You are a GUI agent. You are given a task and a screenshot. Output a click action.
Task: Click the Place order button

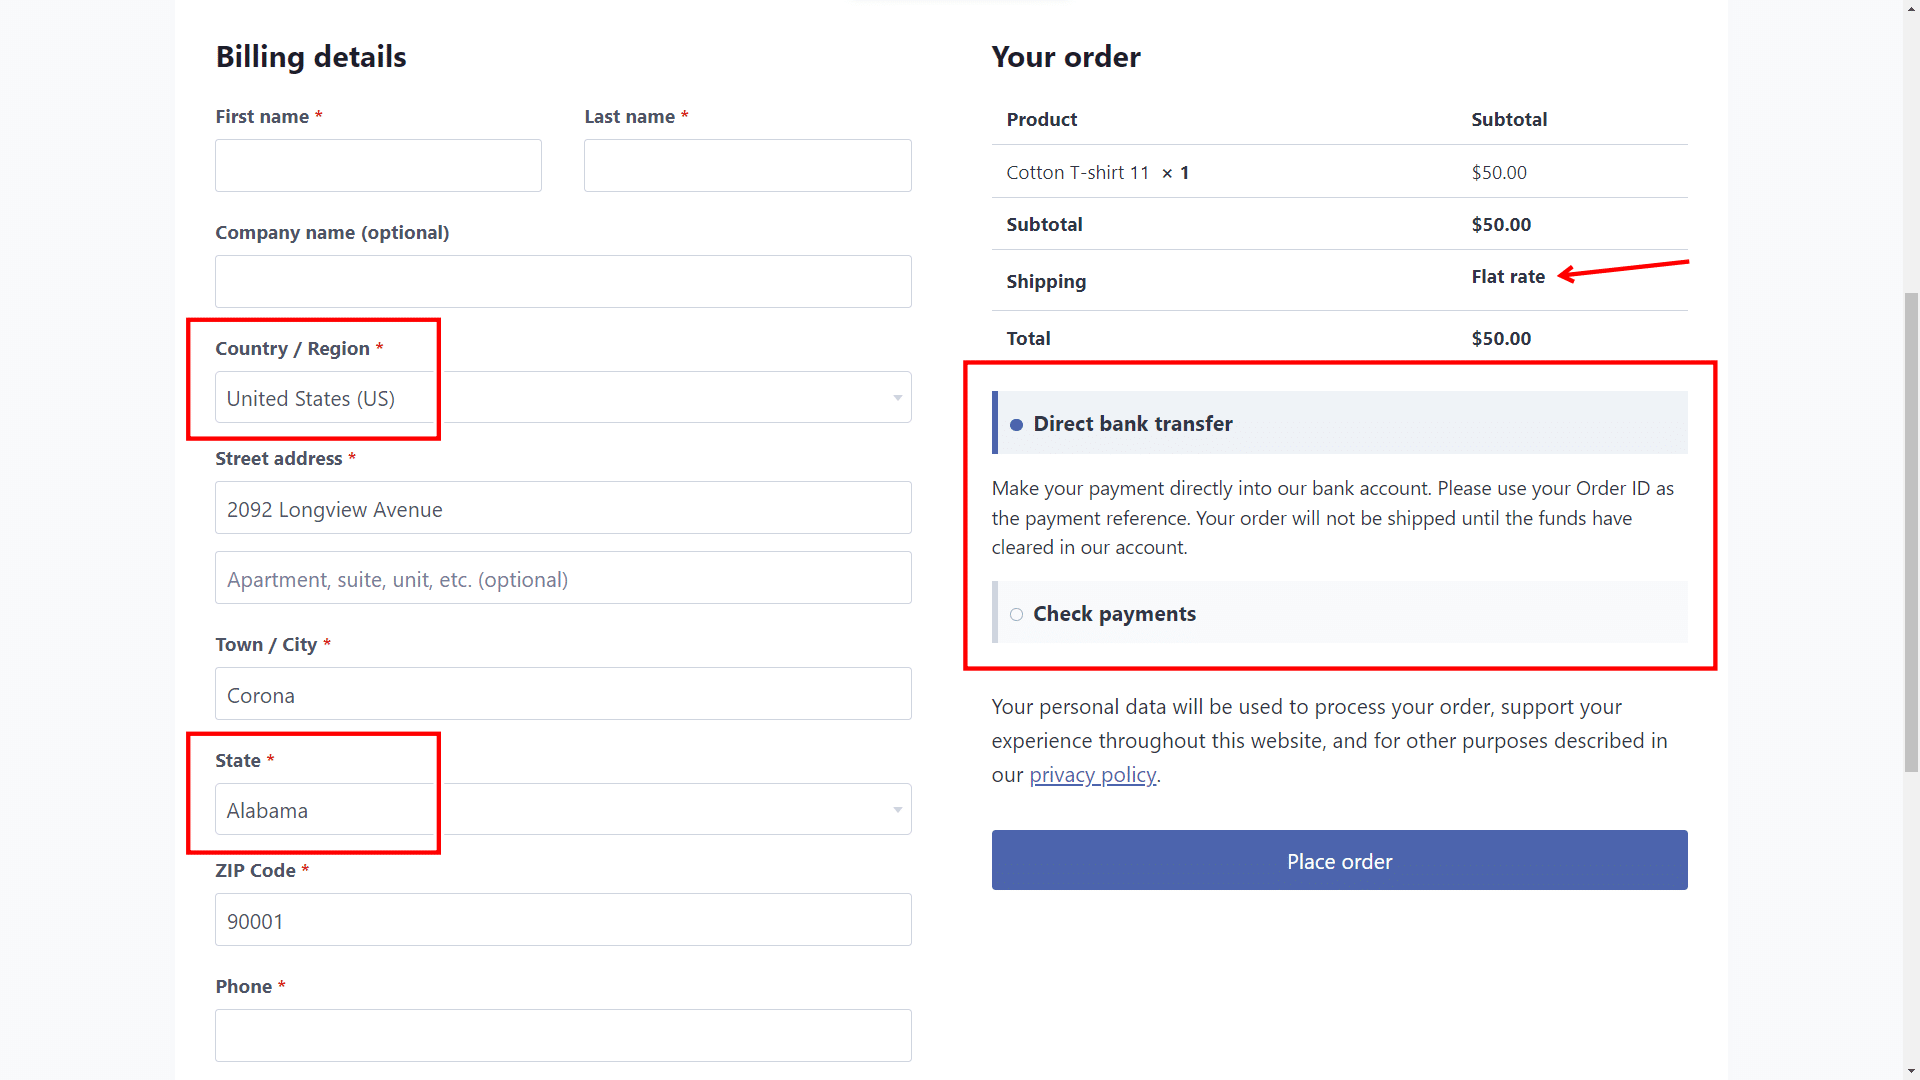tap(1339, 860)
